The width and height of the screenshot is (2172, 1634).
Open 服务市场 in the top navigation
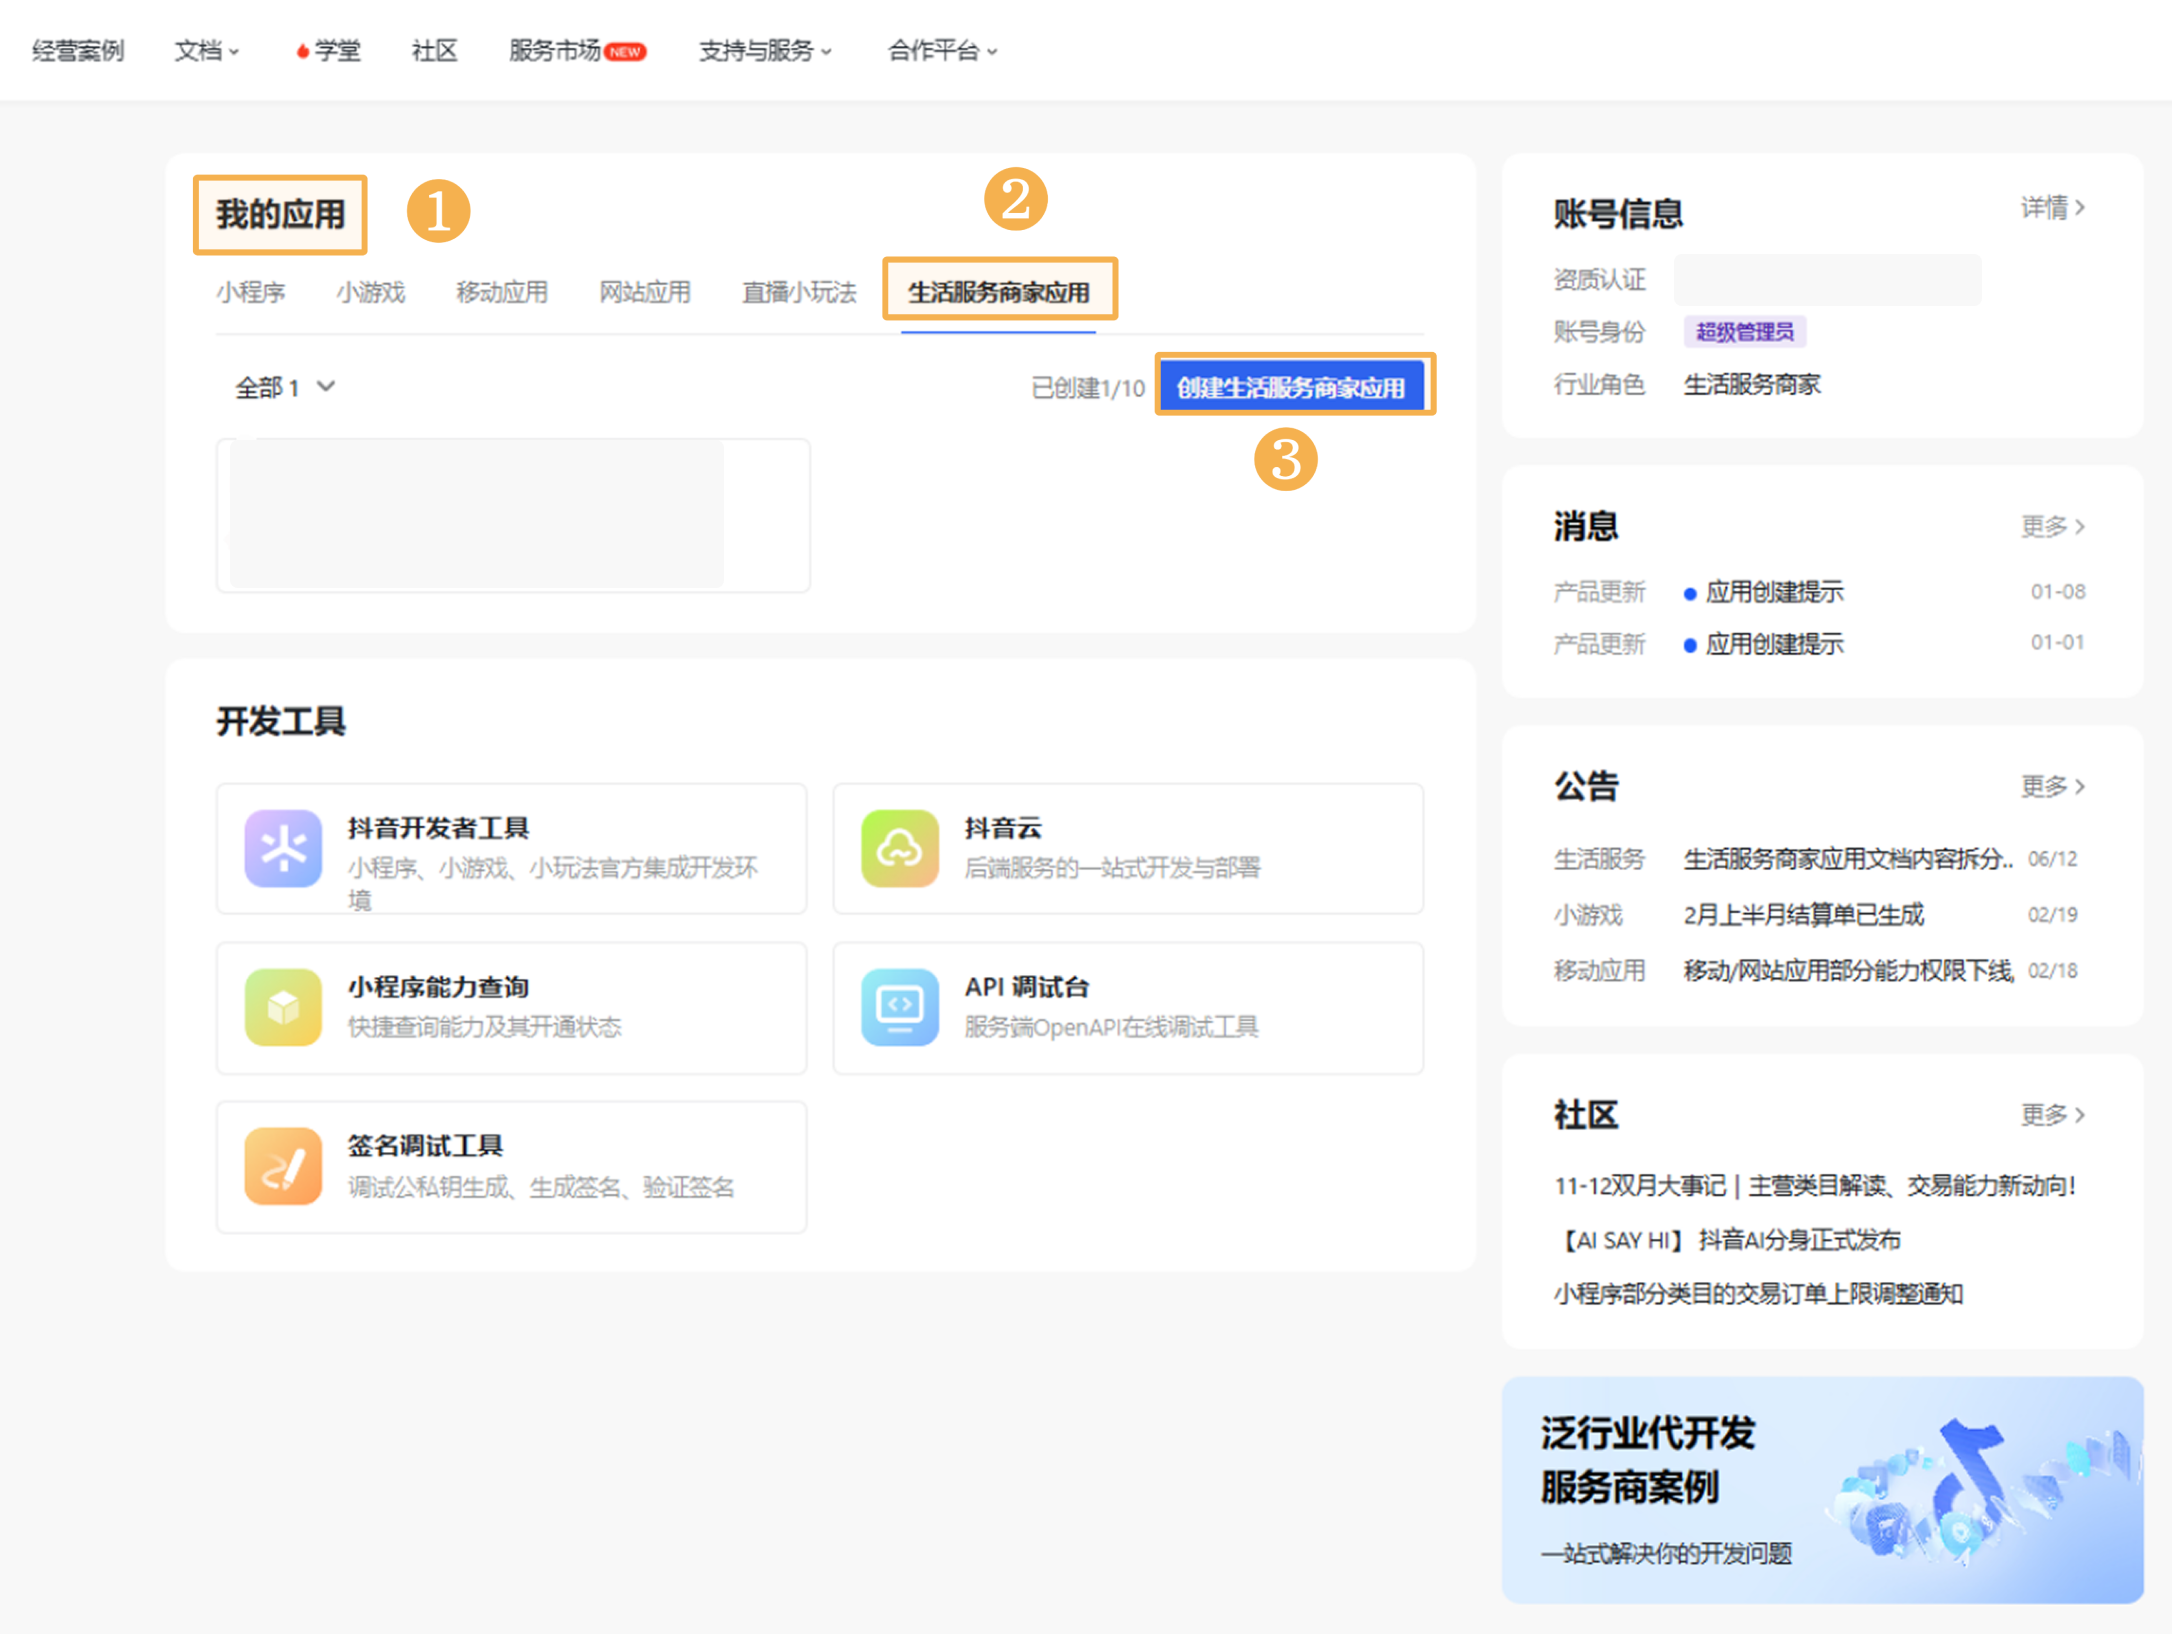pos(555,51)
